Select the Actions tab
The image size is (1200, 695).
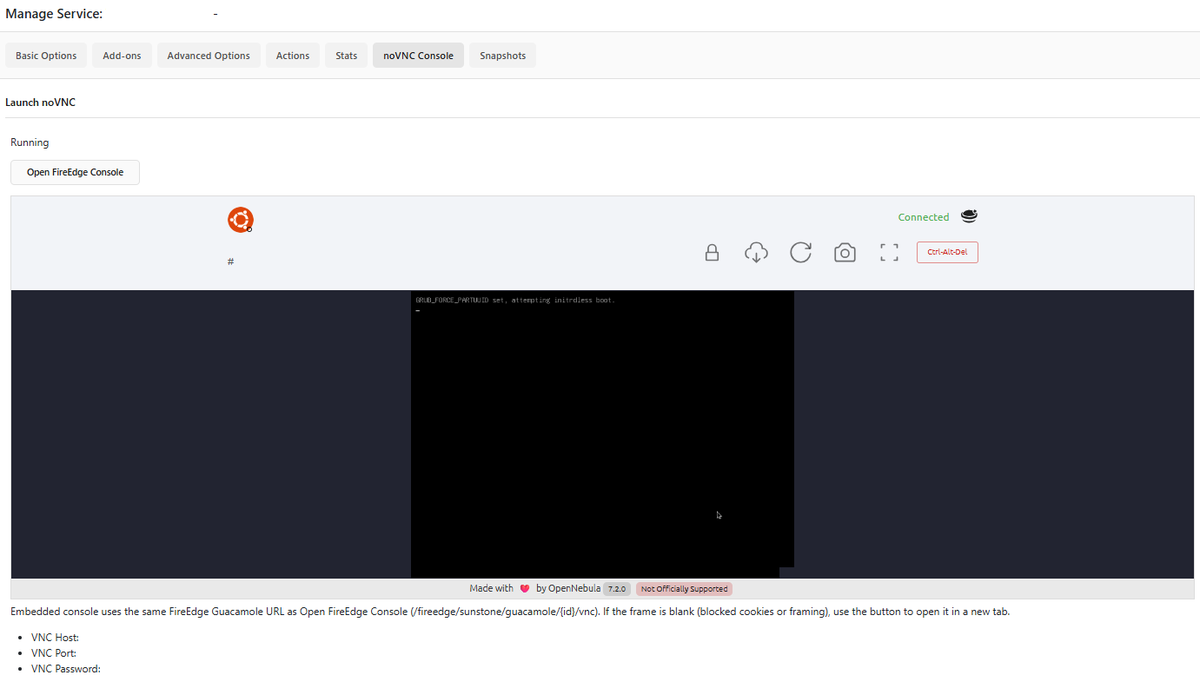click(x=293, y=55)
